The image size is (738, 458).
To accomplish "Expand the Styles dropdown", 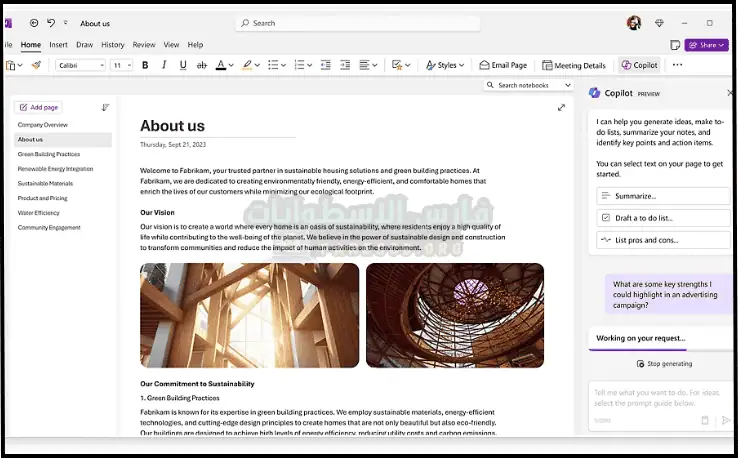I will click(x=445, y=65).
